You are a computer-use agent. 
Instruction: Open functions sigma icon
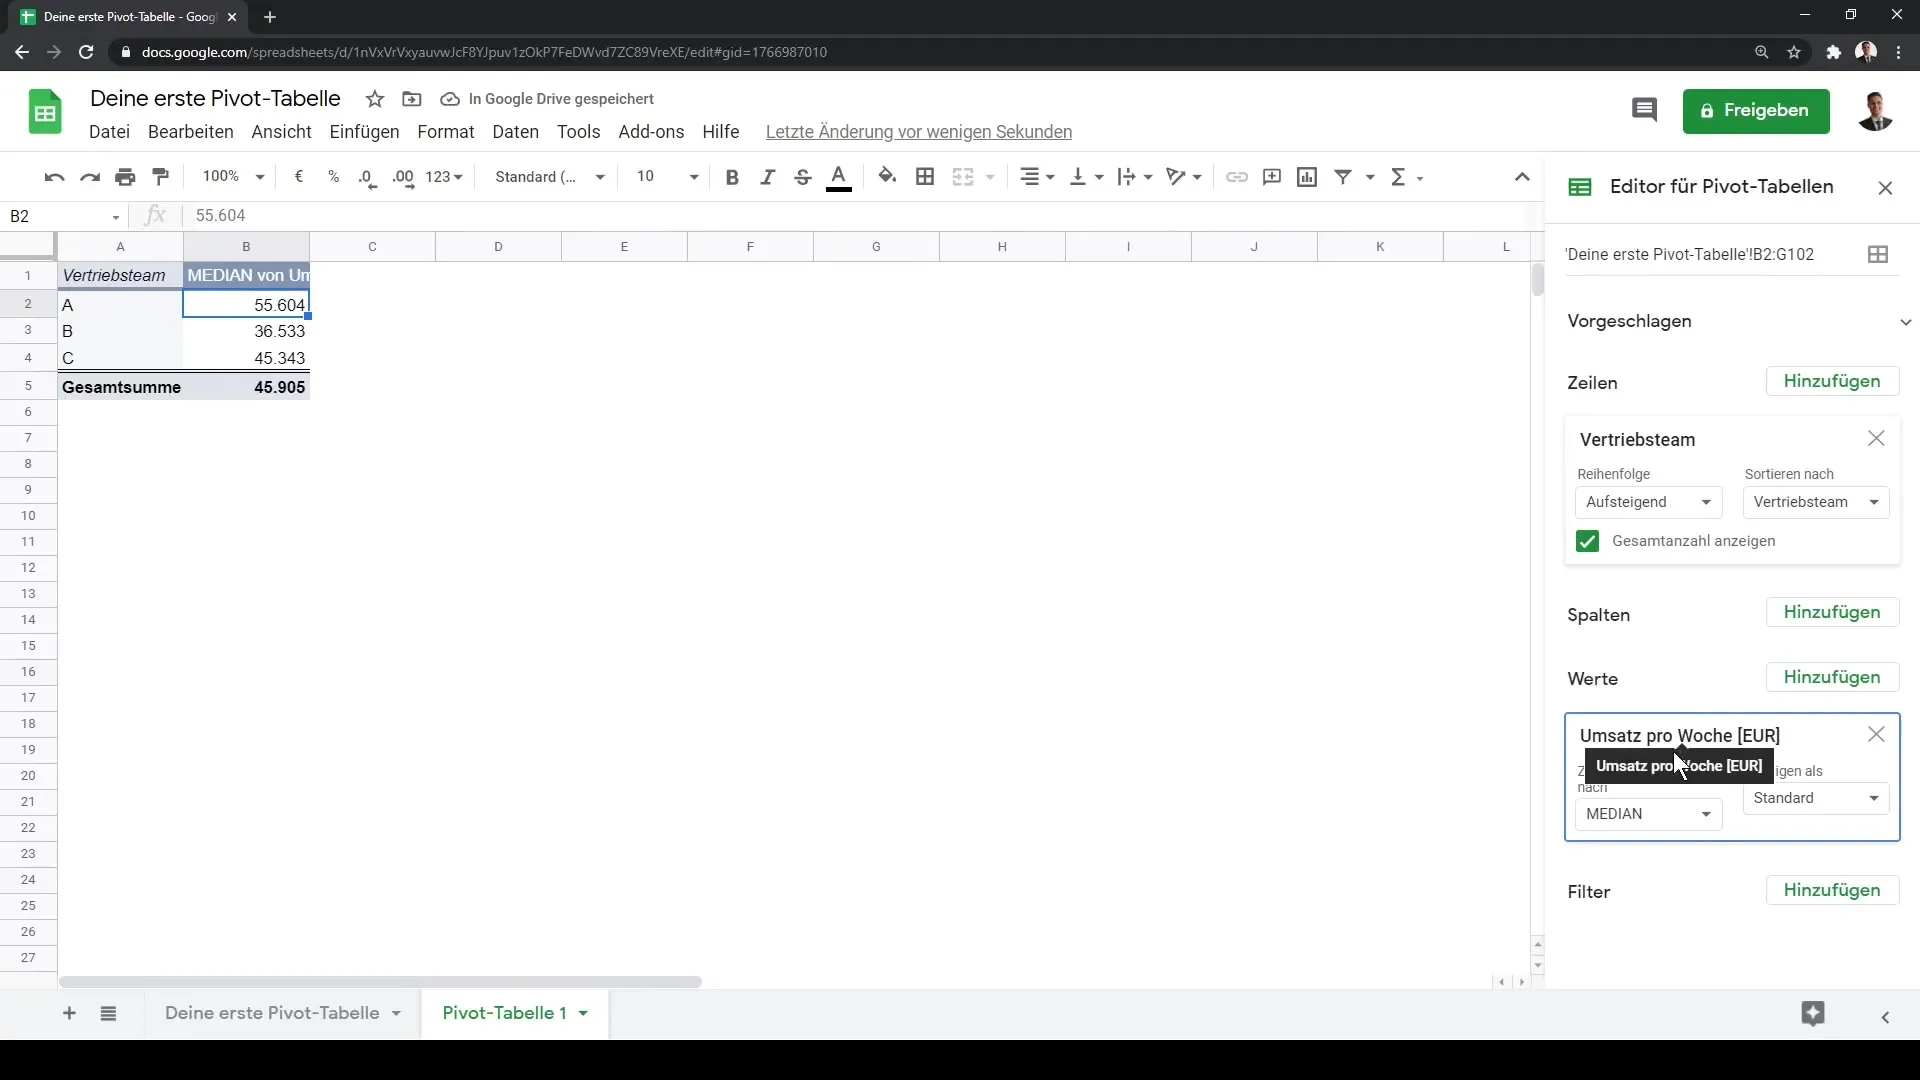click(x=1399, y=177)
